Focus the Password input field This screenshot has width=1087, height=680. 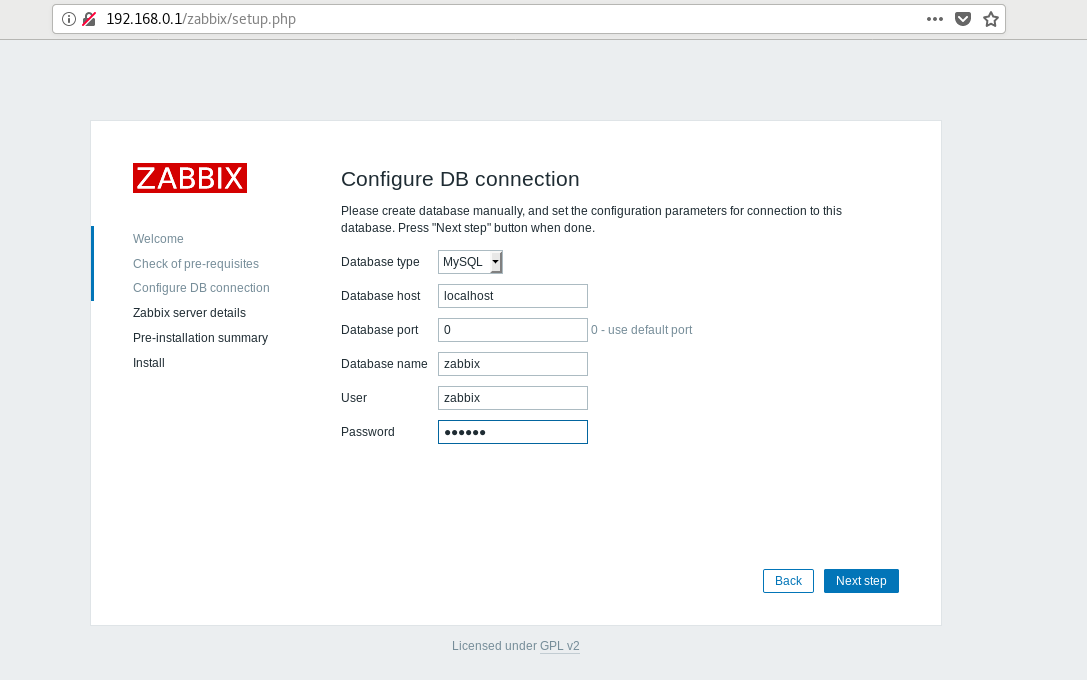[513, 432]
